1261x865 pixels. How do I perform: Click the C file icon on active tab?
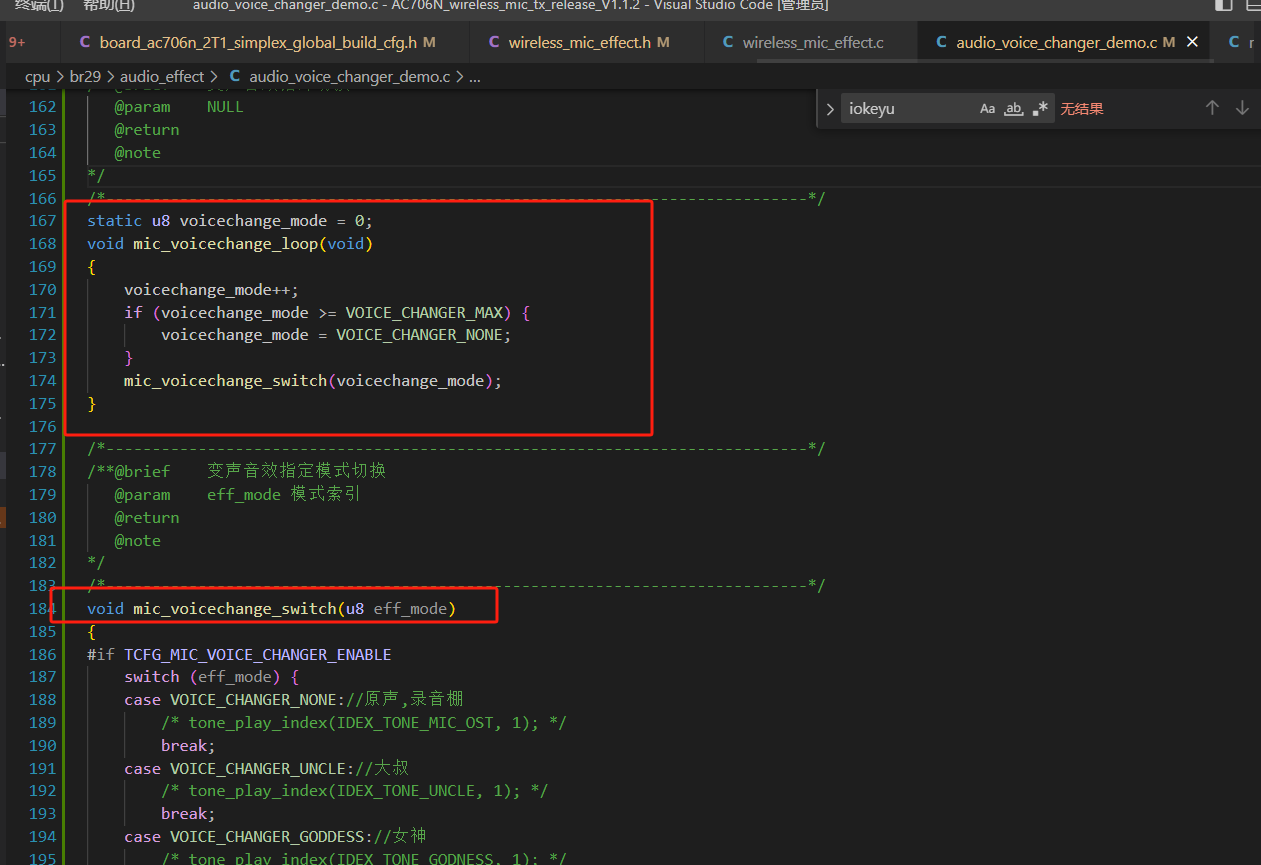[x=941, y=42]
